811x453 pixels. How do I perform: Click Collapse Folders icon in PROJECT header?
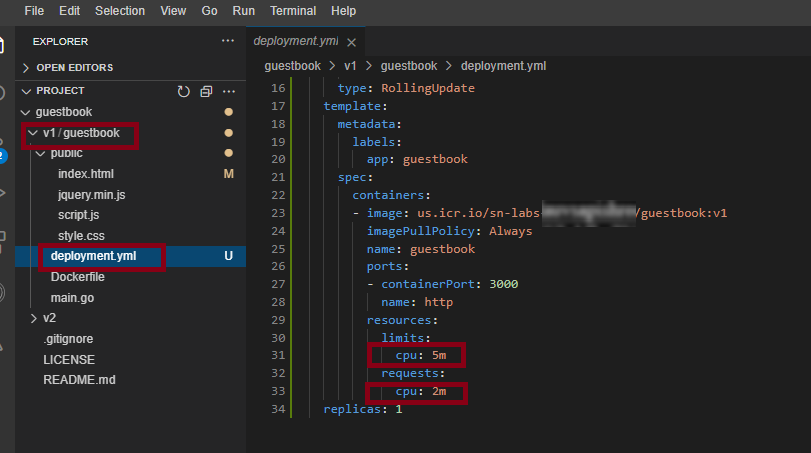pyautogui.click(x=206, y=91)
